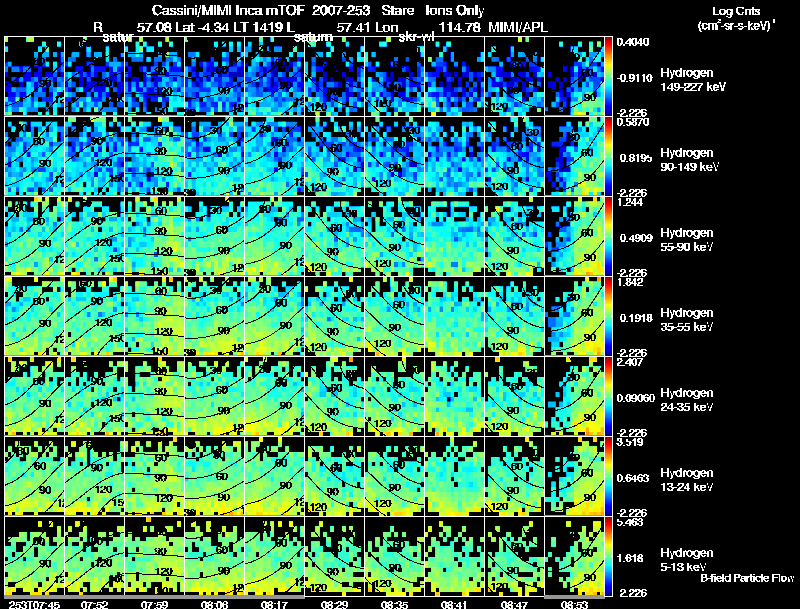The height and width of the screenshot is (609, 800).
Task: Click the longitude value '114.78'
Action: [459, 27]
